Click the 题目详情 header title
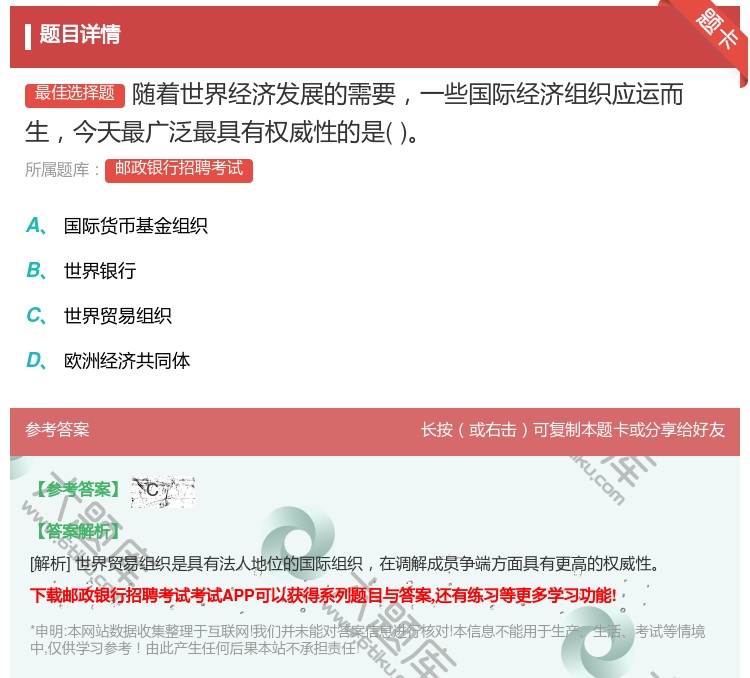Screen dimensions: 750x678 pos(80,34)
